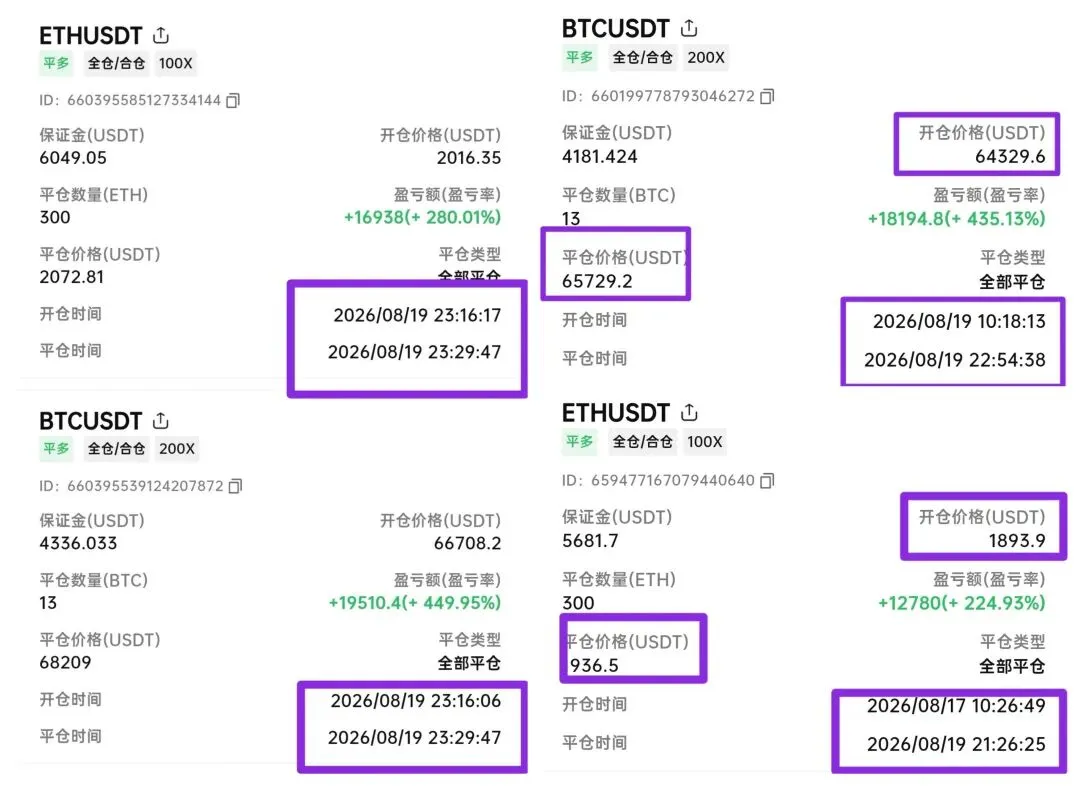Copy order ID 660395539124207872
Screen dimensions: 1080x786
(235, 486)
